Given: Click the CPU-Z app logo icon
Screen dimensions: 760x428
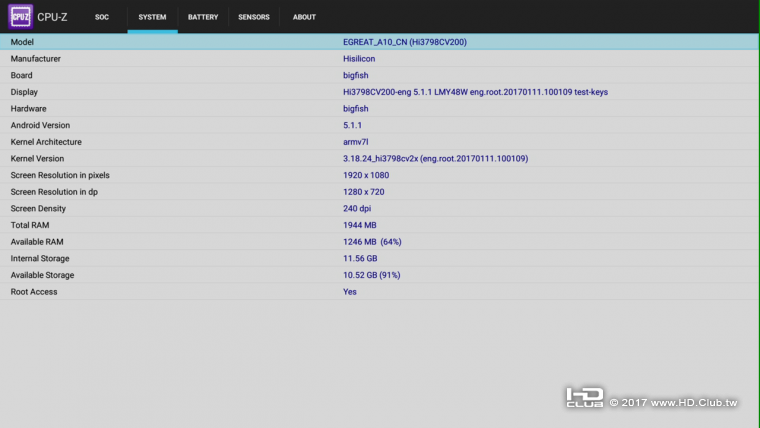Looking at the screenshot, I should (20, 17).
